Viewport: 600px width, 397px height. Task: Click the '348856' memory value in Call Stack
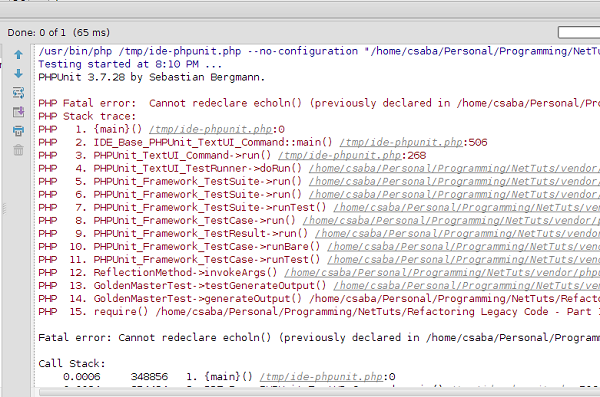(x=149, y=377)
